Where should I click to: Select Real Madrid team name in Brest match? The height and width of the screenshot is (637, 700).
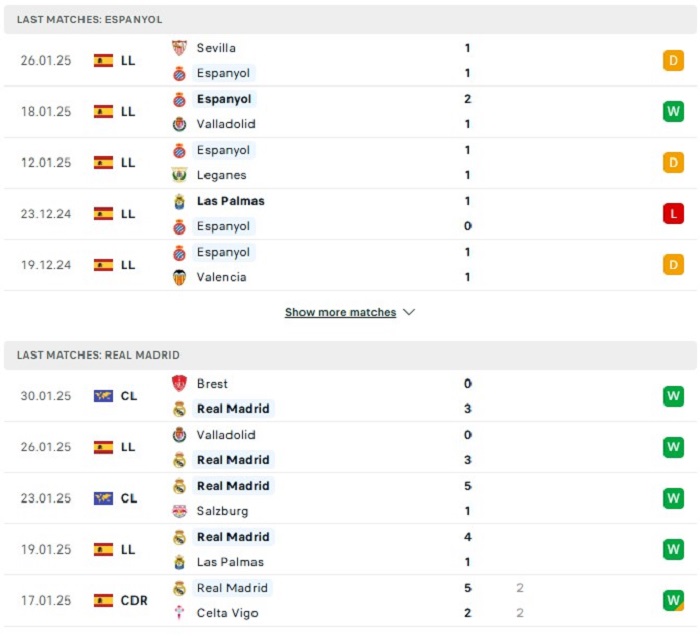[233, 408]
